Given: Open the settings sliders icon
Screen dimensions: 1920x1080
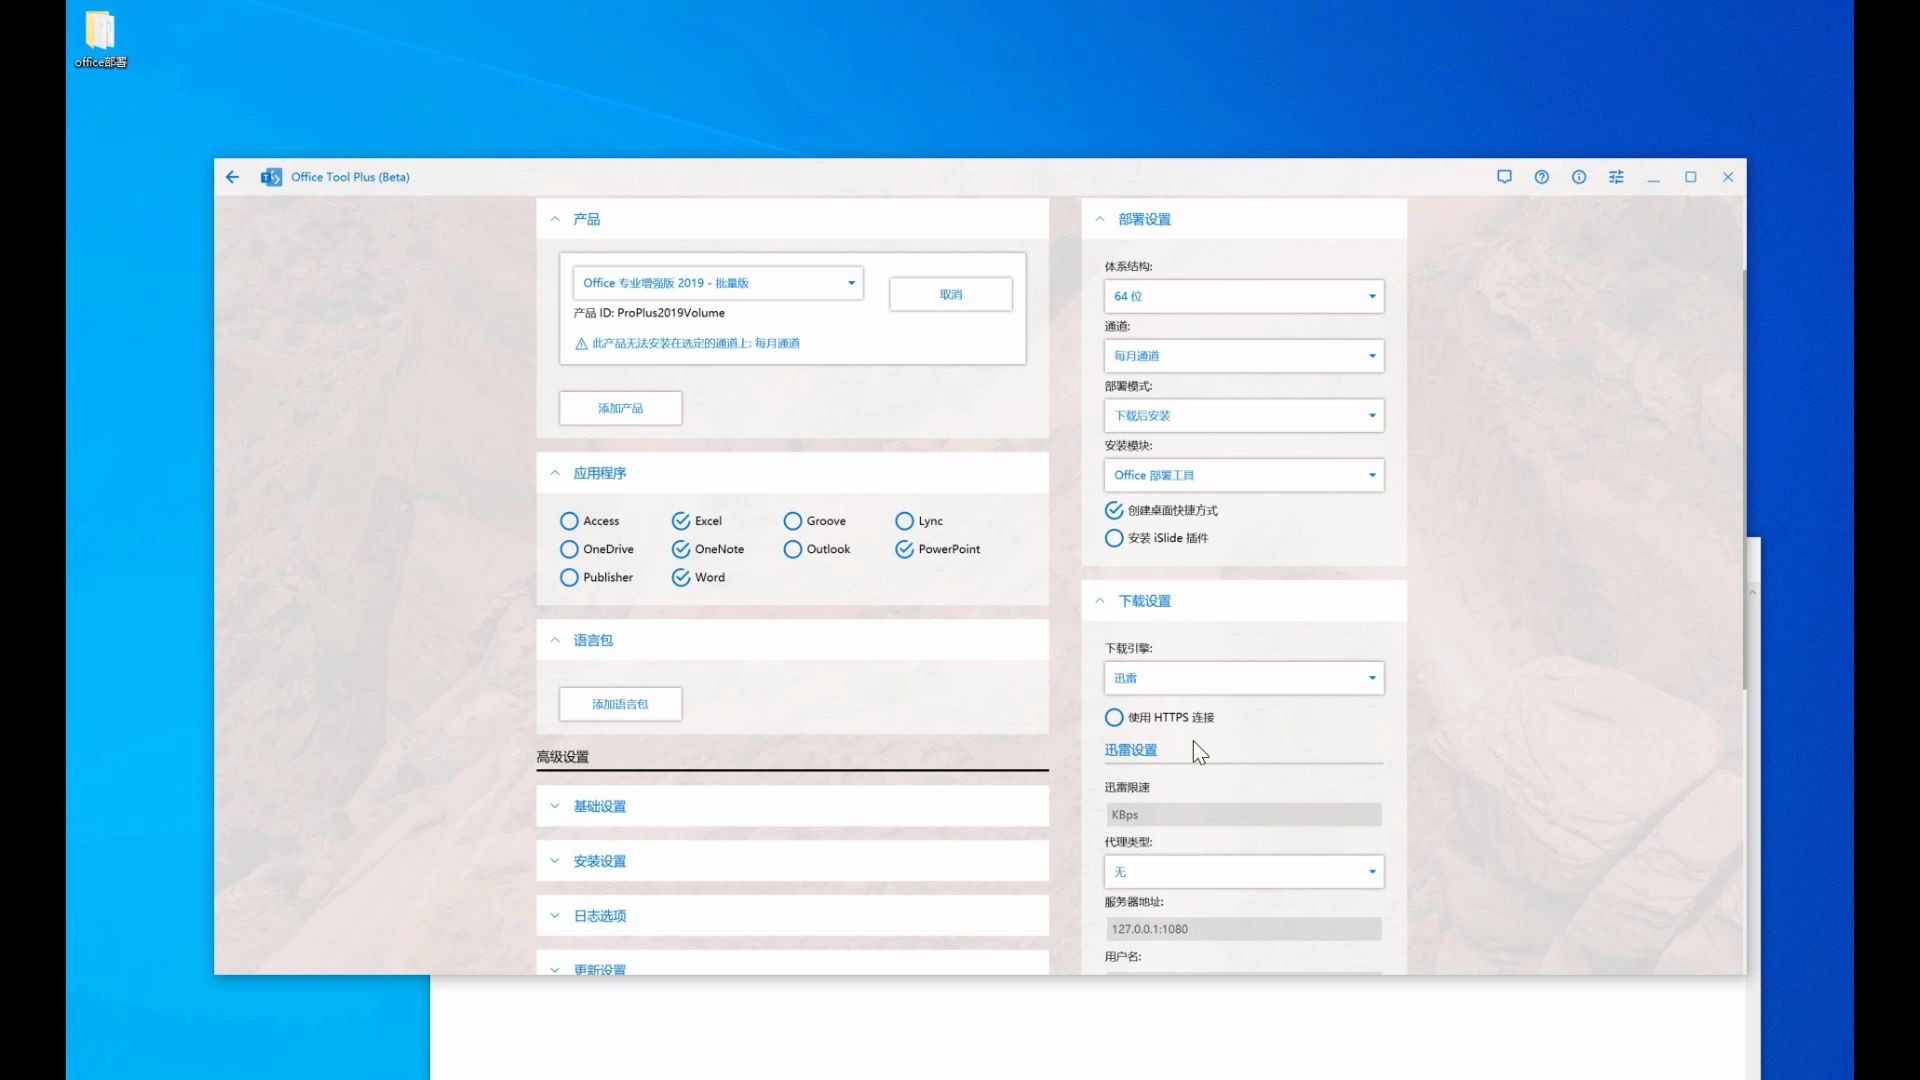Looking at the screenshot, I should [x=1616, y=177].
